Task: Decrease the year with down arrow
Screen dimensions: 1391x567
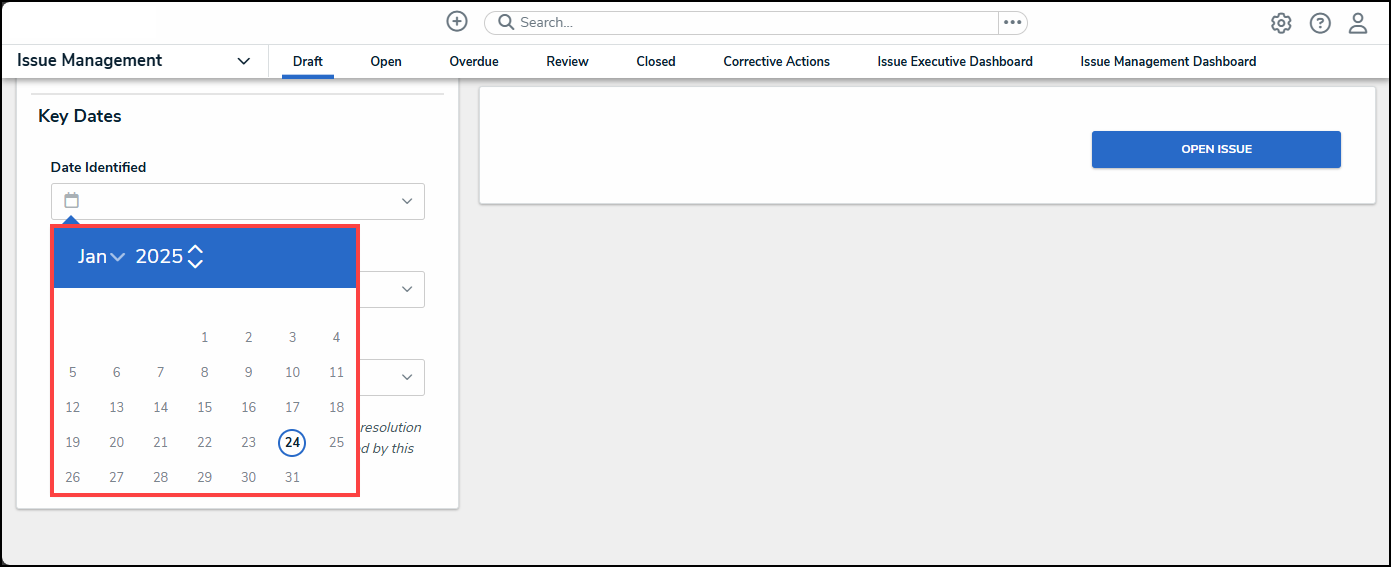Action: pos(195,263)
